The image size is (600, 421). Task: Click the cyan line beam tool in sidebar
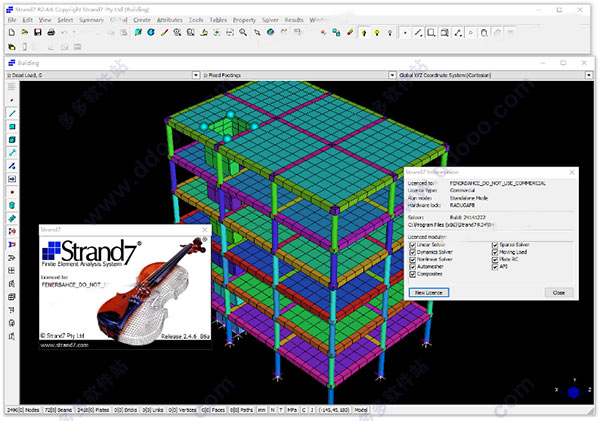12,113
